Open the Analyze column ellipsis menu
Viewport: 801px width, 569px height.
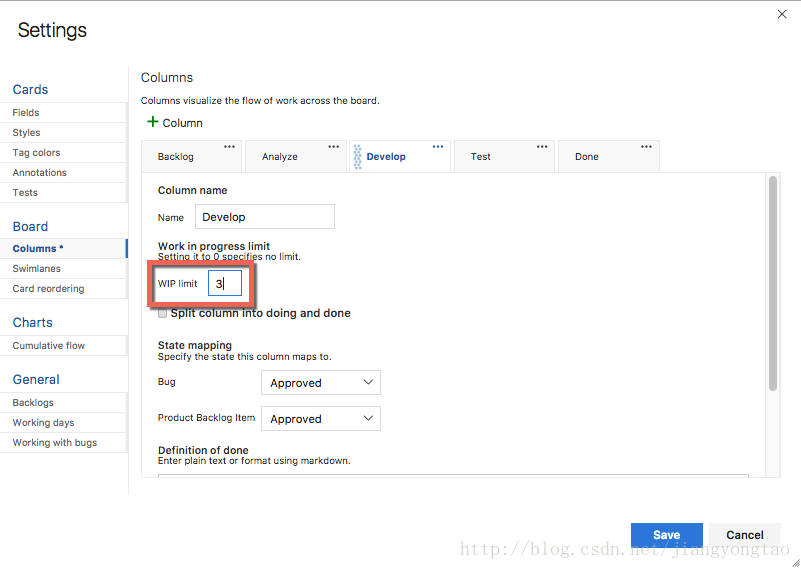point(334,147)
